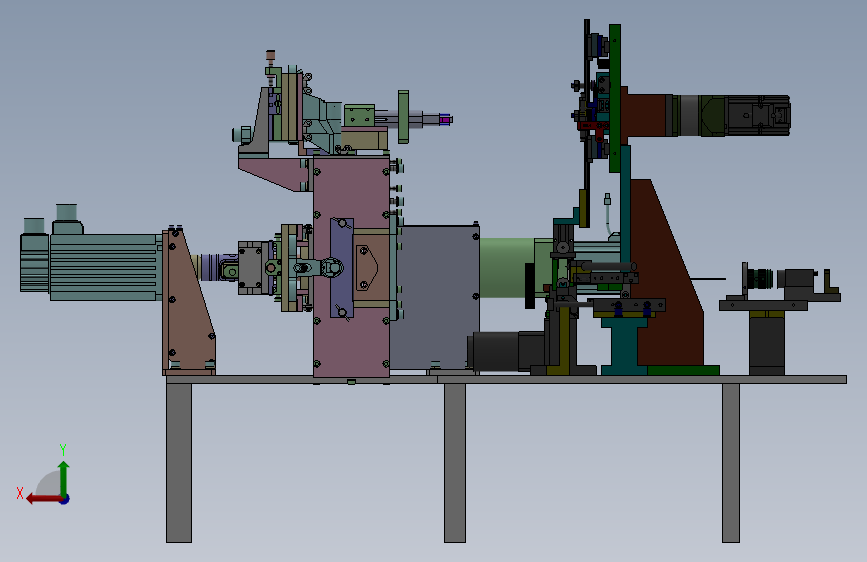The image size is (867, 562).
Task: Click the green Y axis arrow of the triad
Action: click(x=64, y=478)
